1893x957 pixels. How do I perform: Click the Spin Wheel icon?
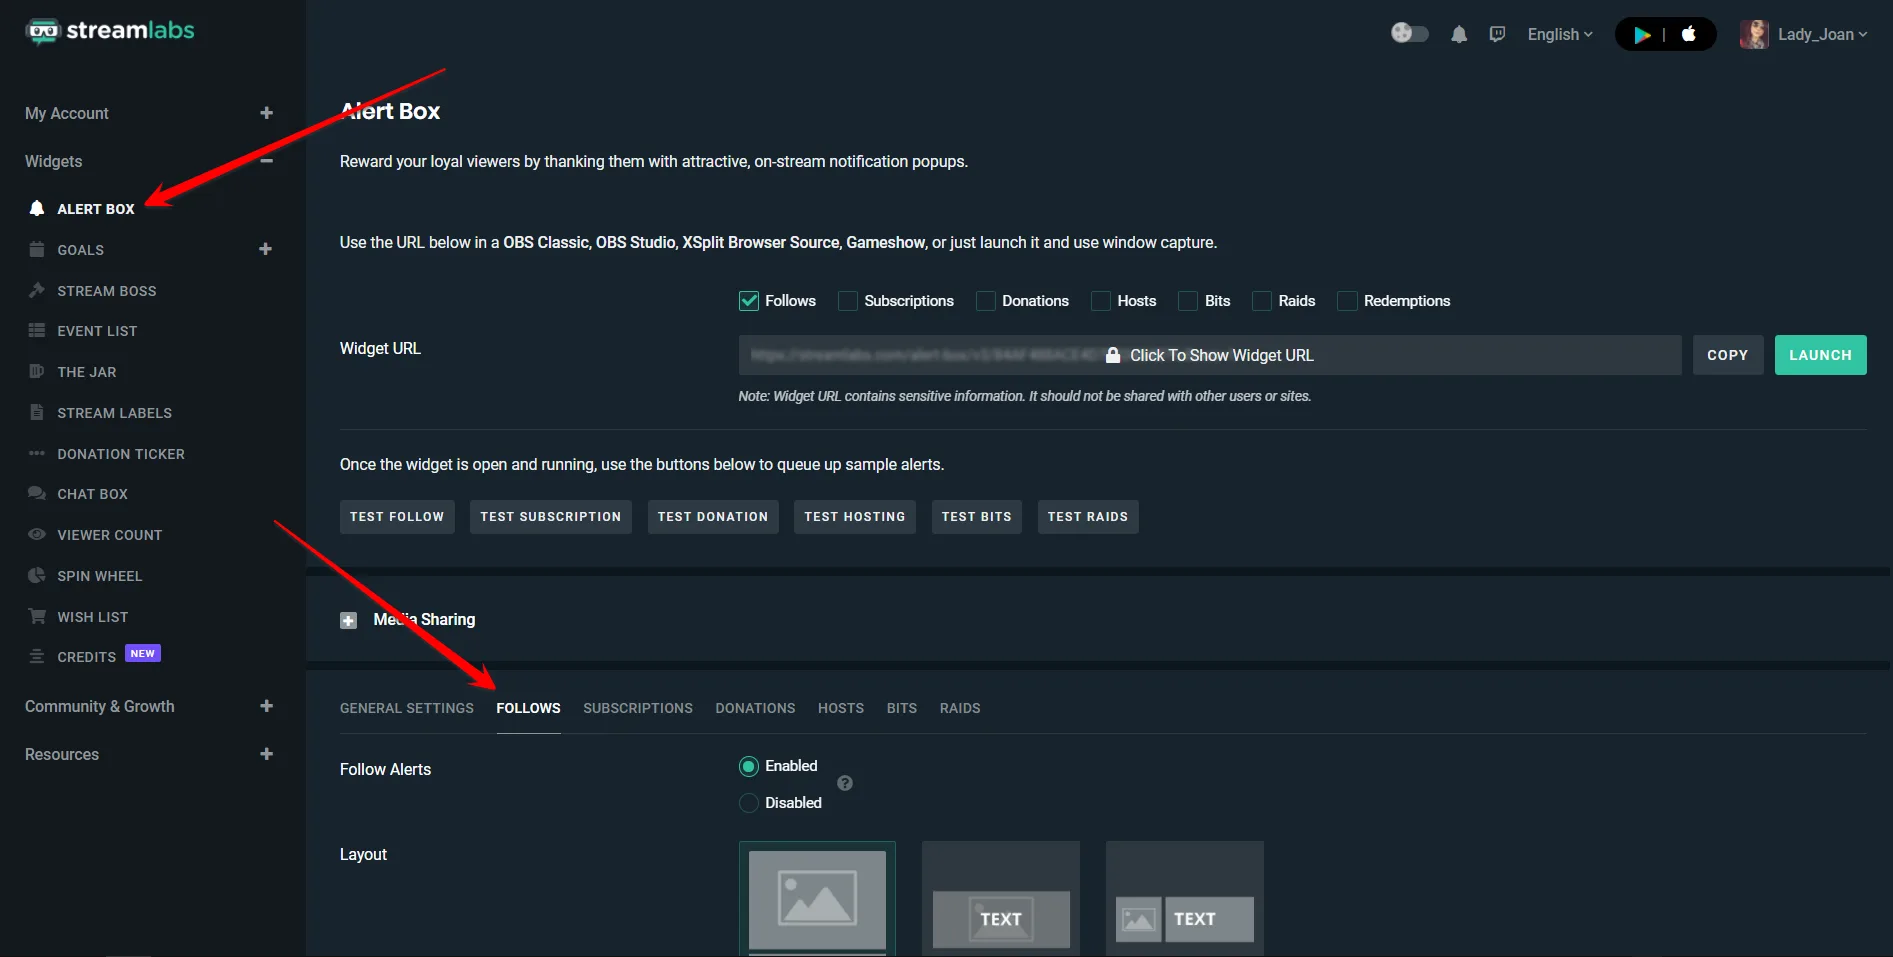pos(37,575)
